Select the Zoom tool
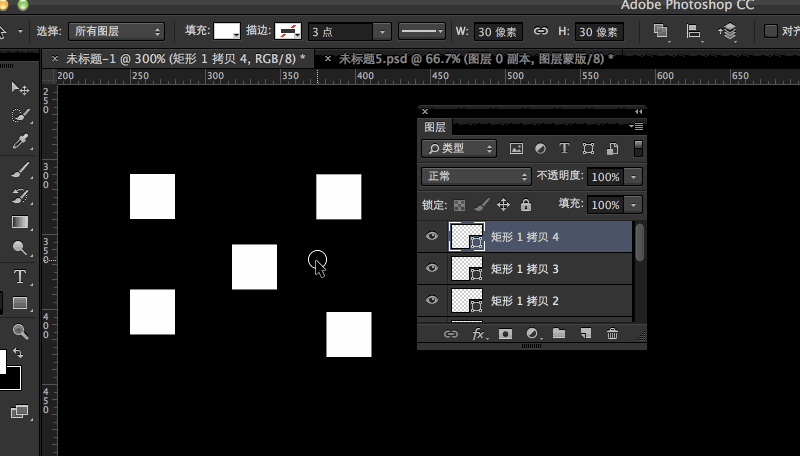Image resolution: width=800 pixels, height=456 pixels. 19,331
